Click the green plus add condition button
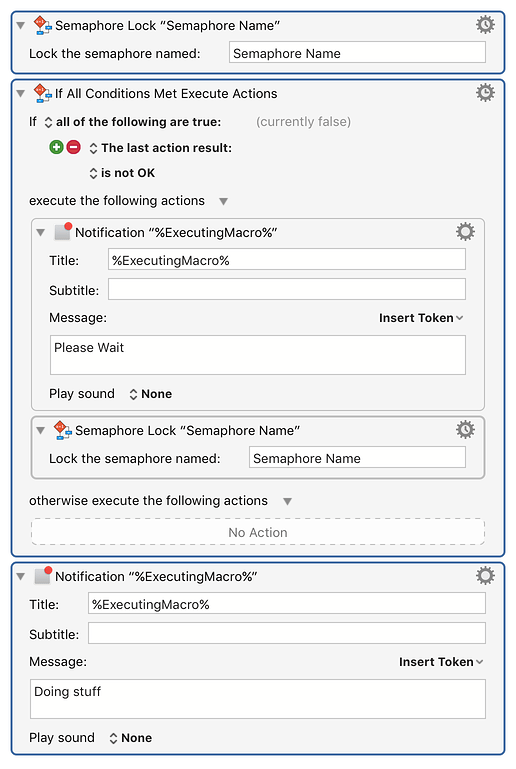Image resolution: width=516 pixels, height=769 pixels. [56, 147]
